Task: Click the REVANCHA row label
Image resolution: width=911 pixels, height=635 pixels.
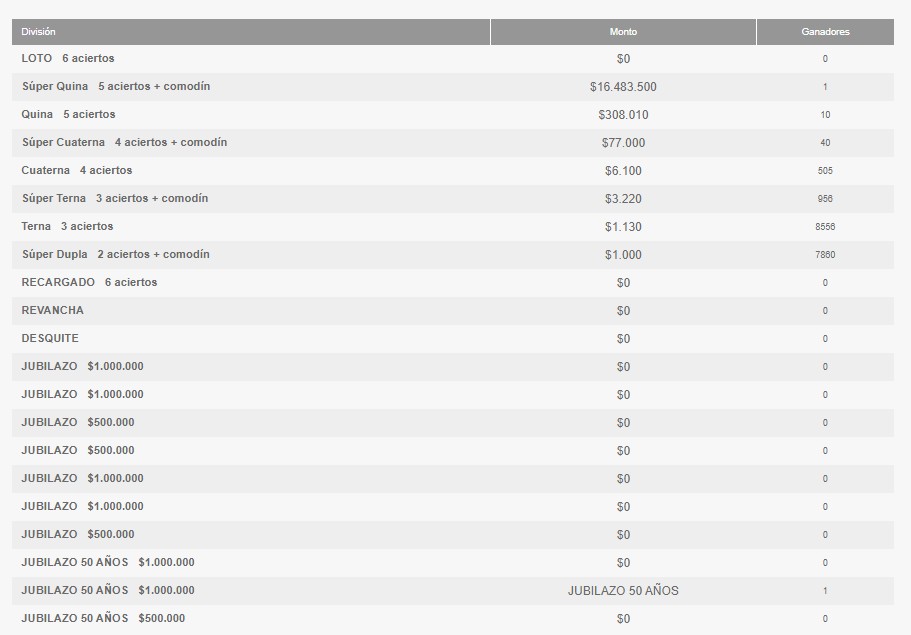Action: [52, 311]
